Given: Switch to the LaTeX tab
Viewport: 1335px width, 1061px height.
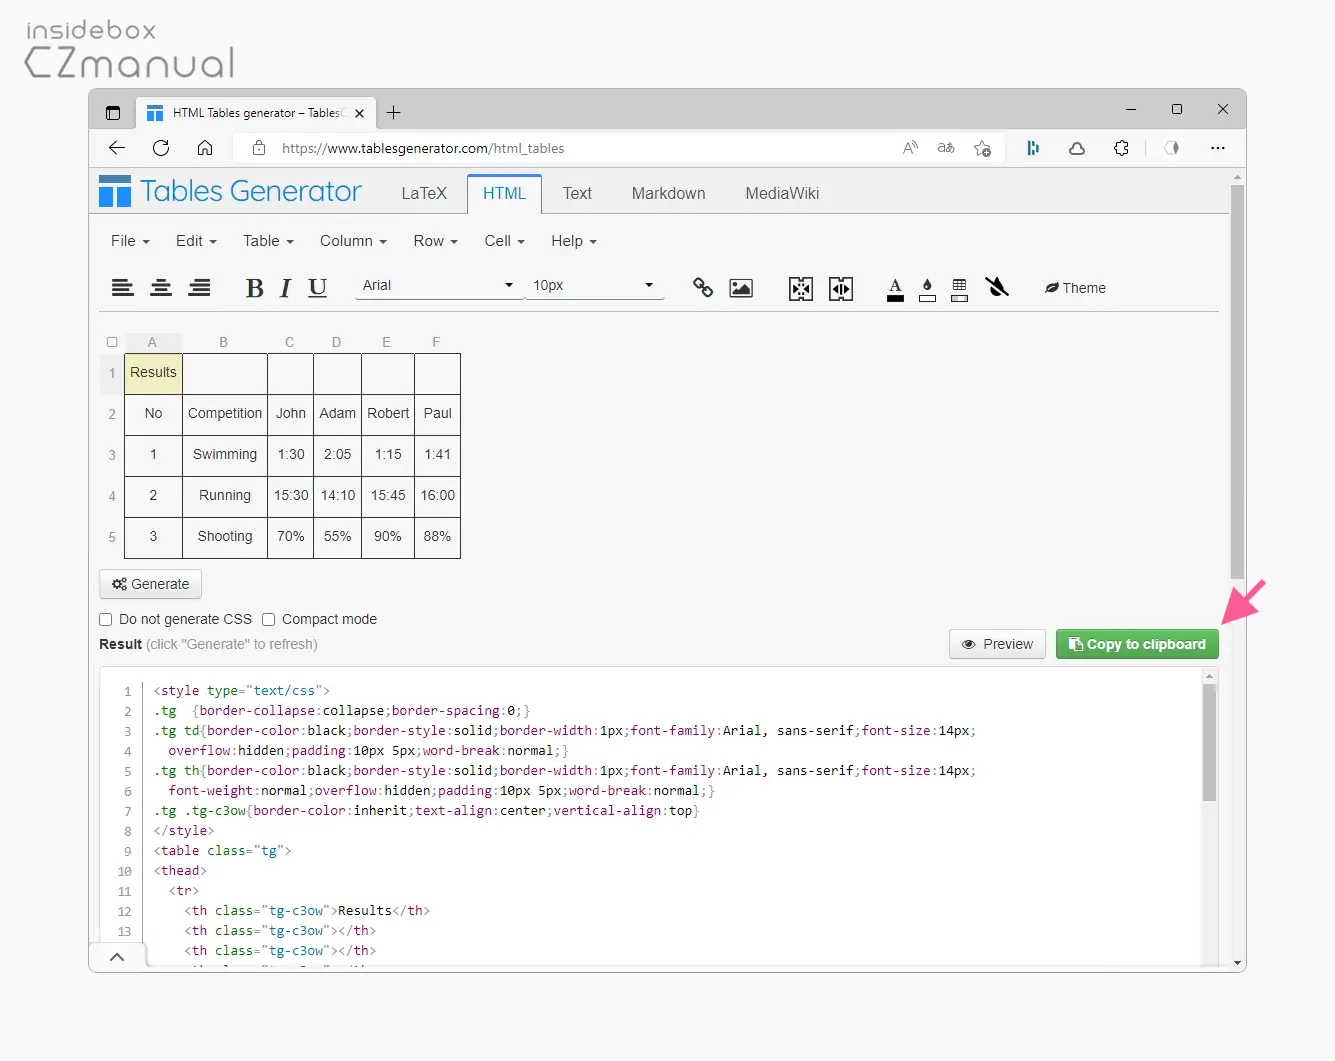Looking at the screenshot, I should coord(424,194).
